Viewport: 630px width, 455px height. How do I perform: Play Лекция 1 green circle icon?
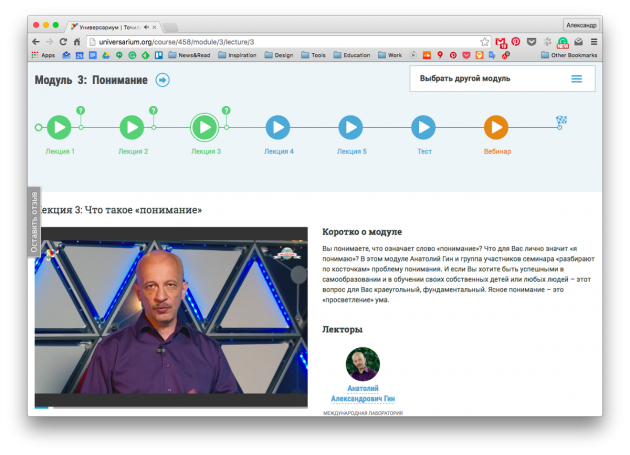click(x=59, y=127)
